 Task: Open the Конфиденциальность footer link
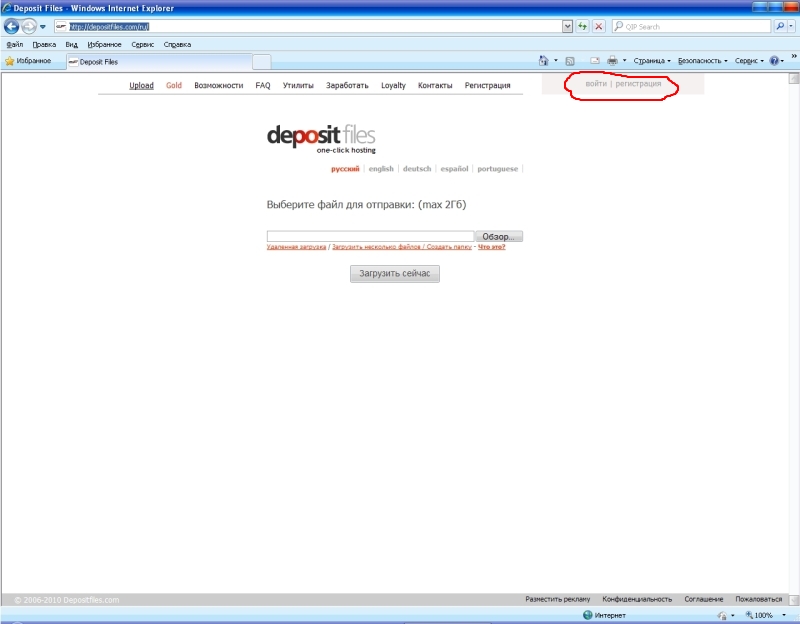click(637, 599)
